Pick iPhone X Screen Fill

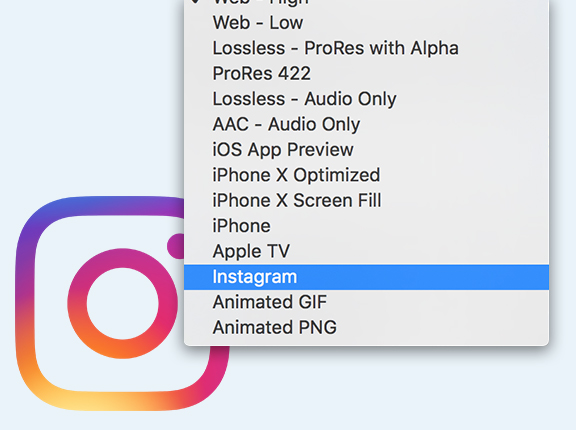coord(366,200)
